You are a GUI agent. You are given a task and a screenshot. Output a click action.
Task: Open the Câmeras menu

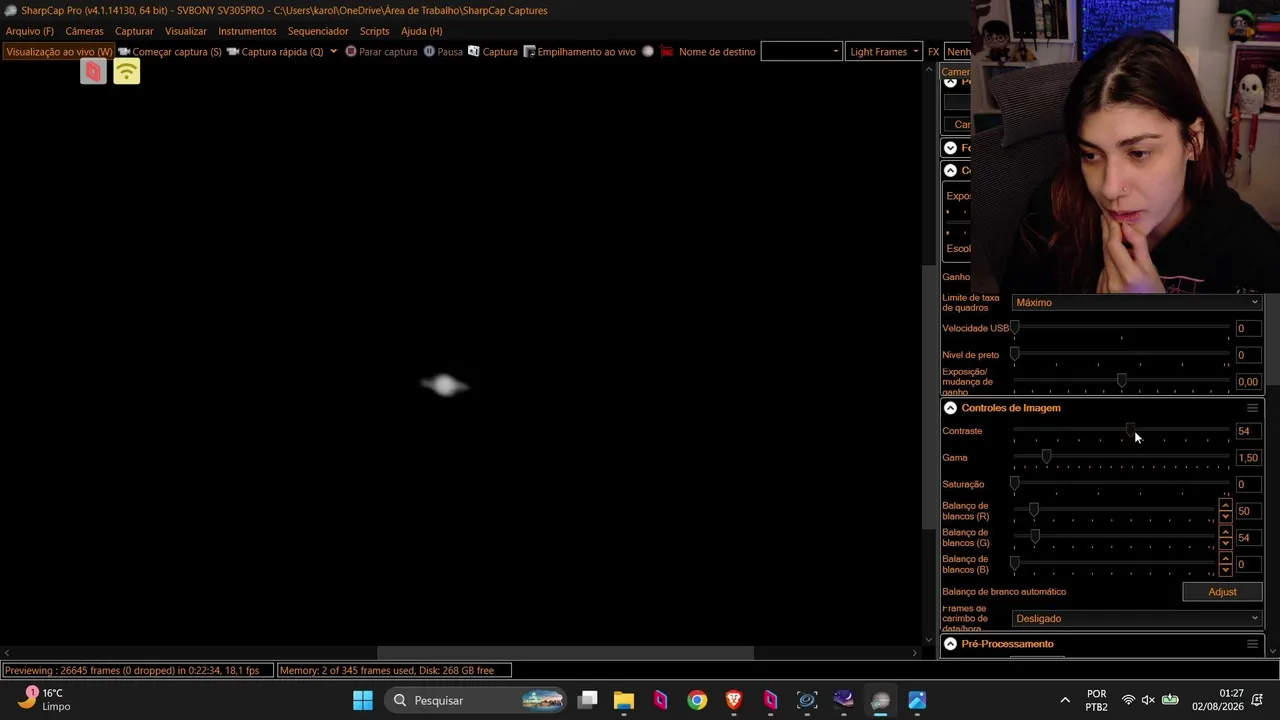pyautogui.click(x=84, y=31)
